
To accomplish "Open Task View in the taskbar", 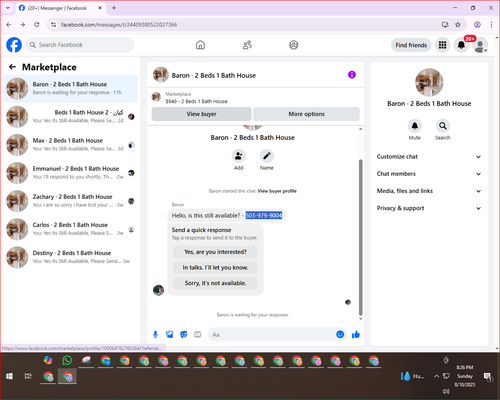I will [x=28, y=376].
